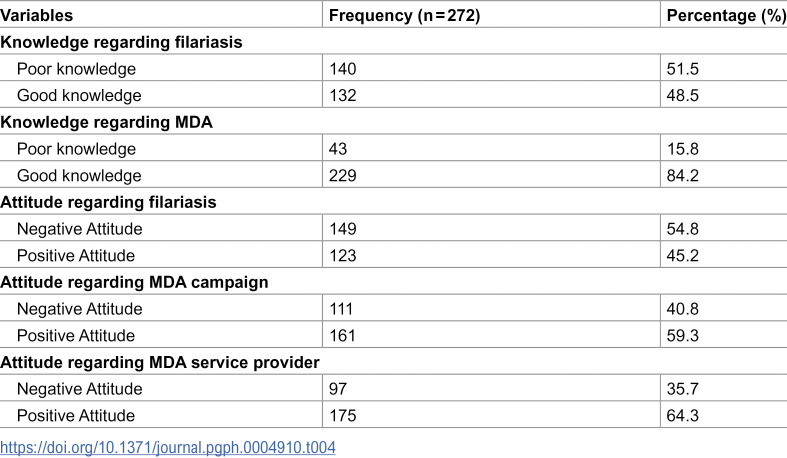Click the Attitude regarding MDA campaign heading
The image size is (787, 458).
point(134,282)
